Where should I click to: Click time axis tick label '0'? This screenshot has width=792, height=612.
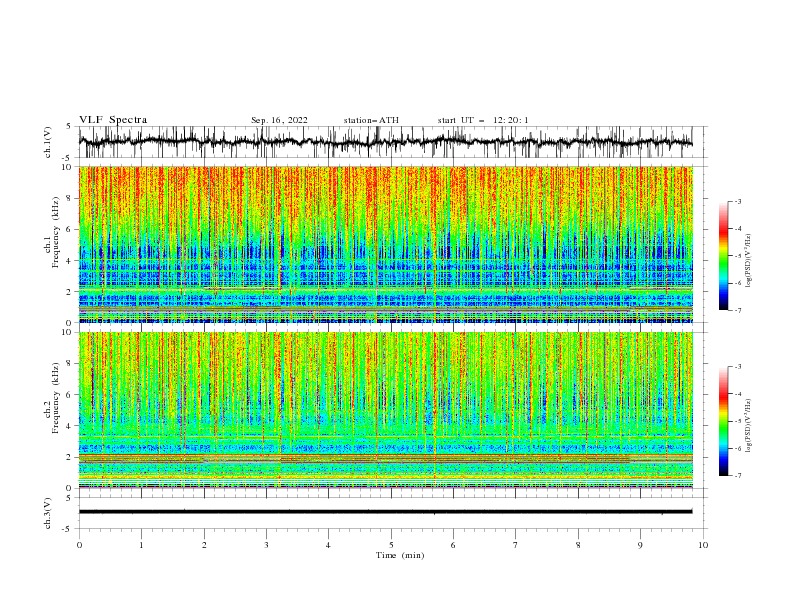[79, 545]
